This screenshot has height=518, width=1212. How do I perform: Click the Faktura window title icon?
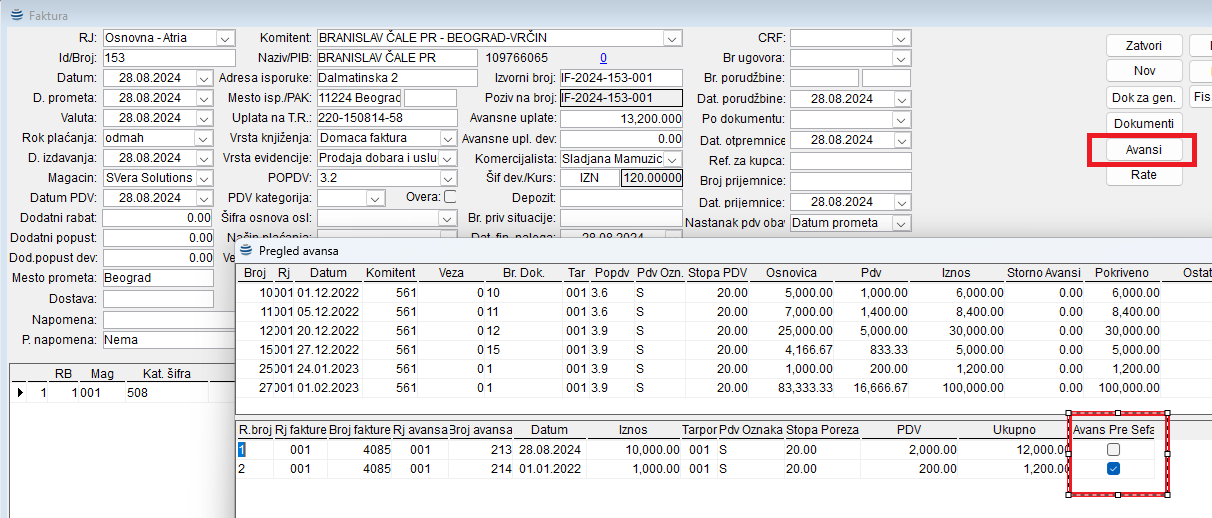(x=15, y=17)
